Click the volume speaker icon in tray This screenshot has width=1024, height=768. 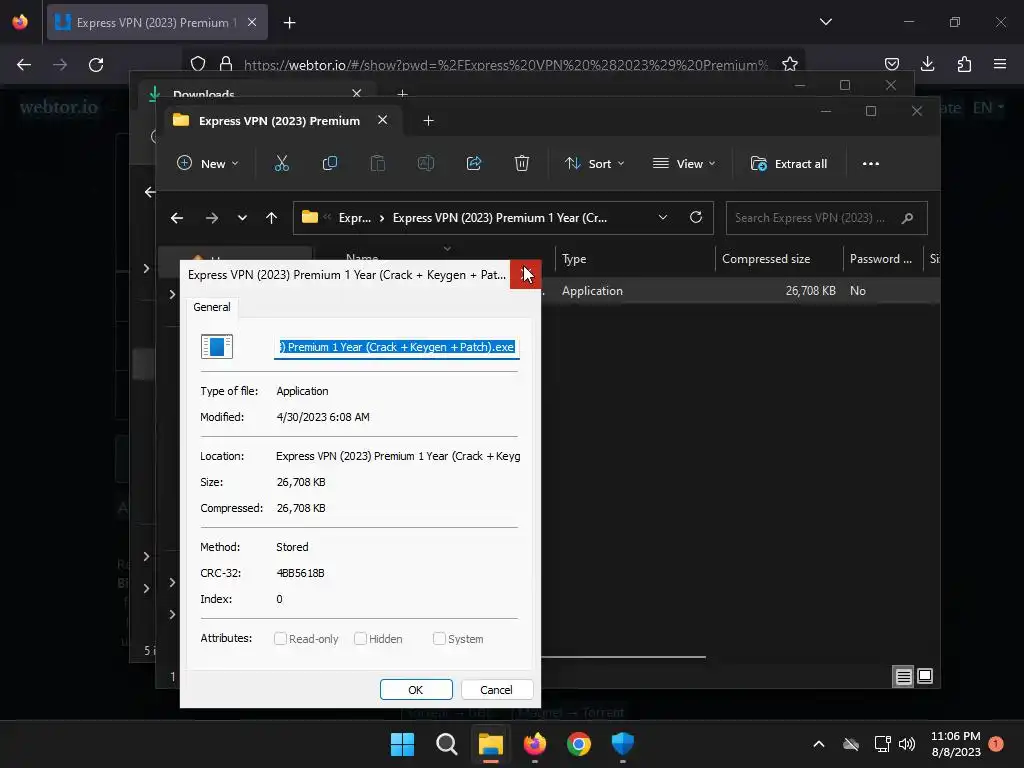point(906,744)
